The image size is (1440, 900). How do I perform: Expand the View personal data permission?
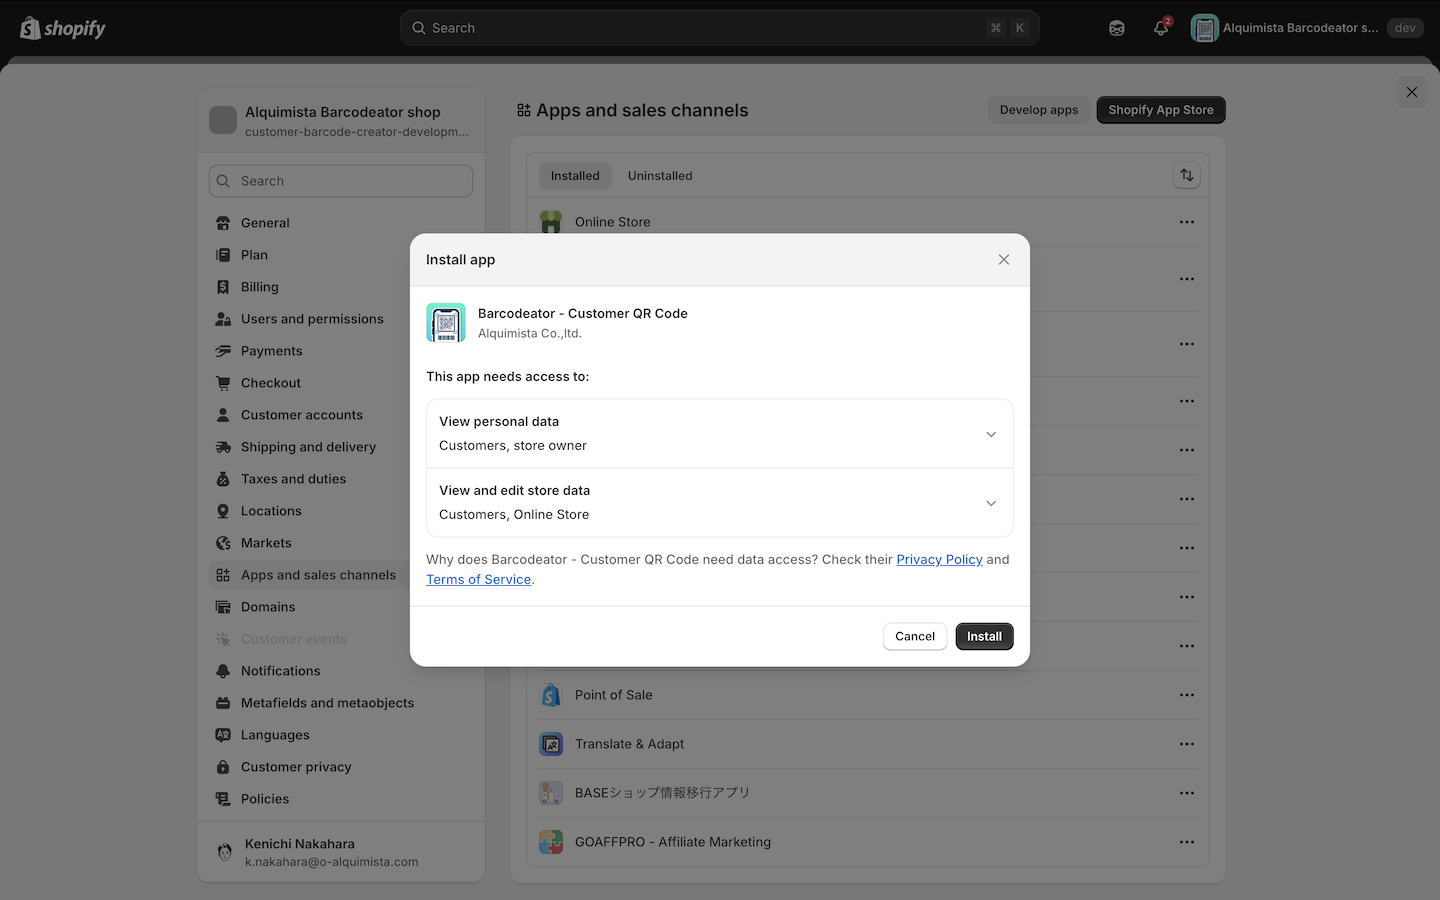pyautogui.click(x=990, y=434)
